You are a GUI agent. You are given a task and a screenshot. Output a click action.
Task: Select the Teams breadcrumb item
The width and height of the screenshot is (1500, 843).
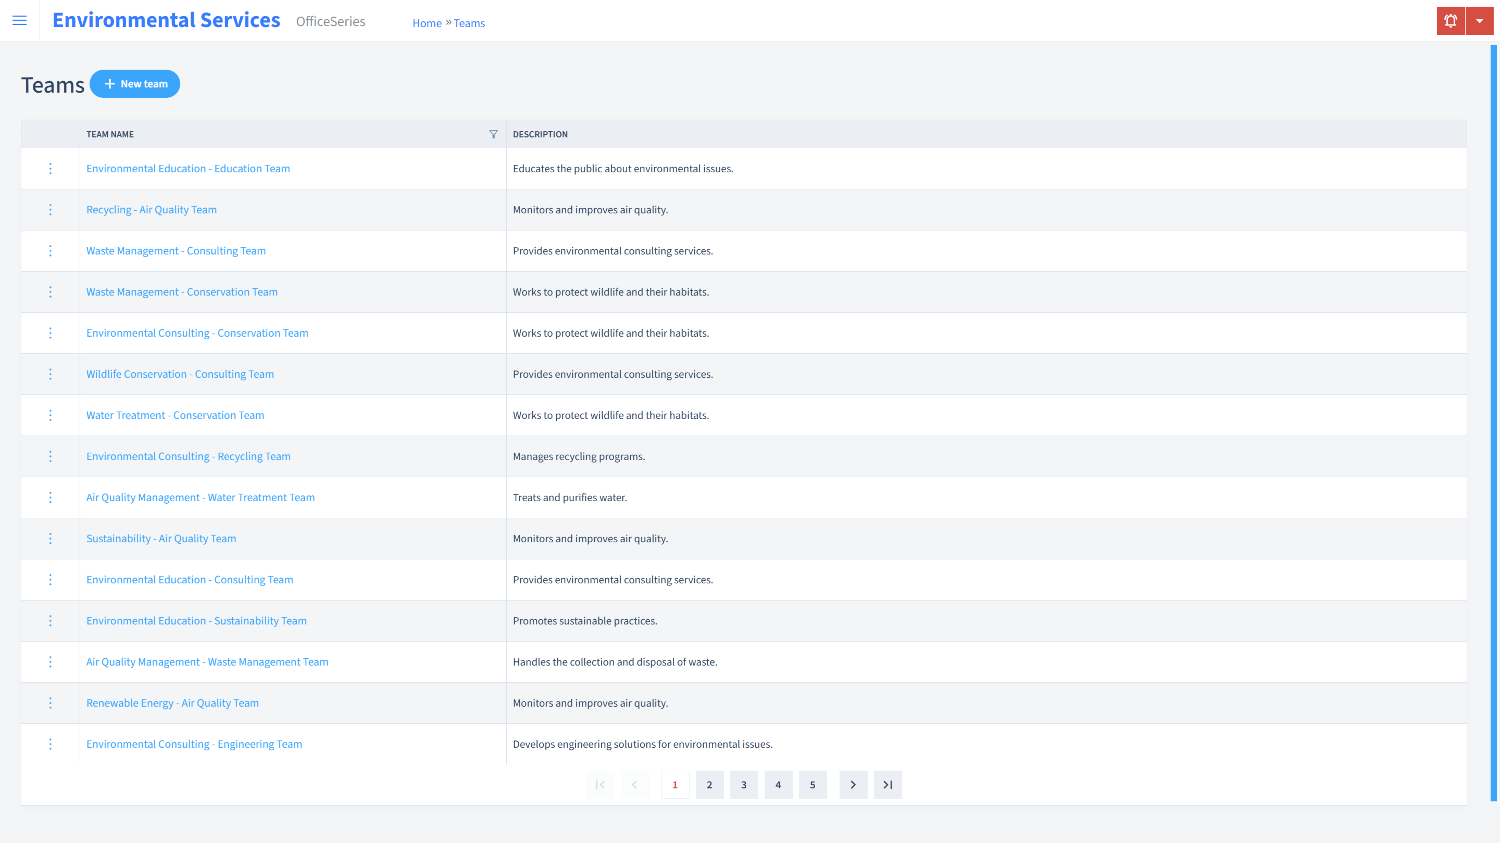pos(469,23)
